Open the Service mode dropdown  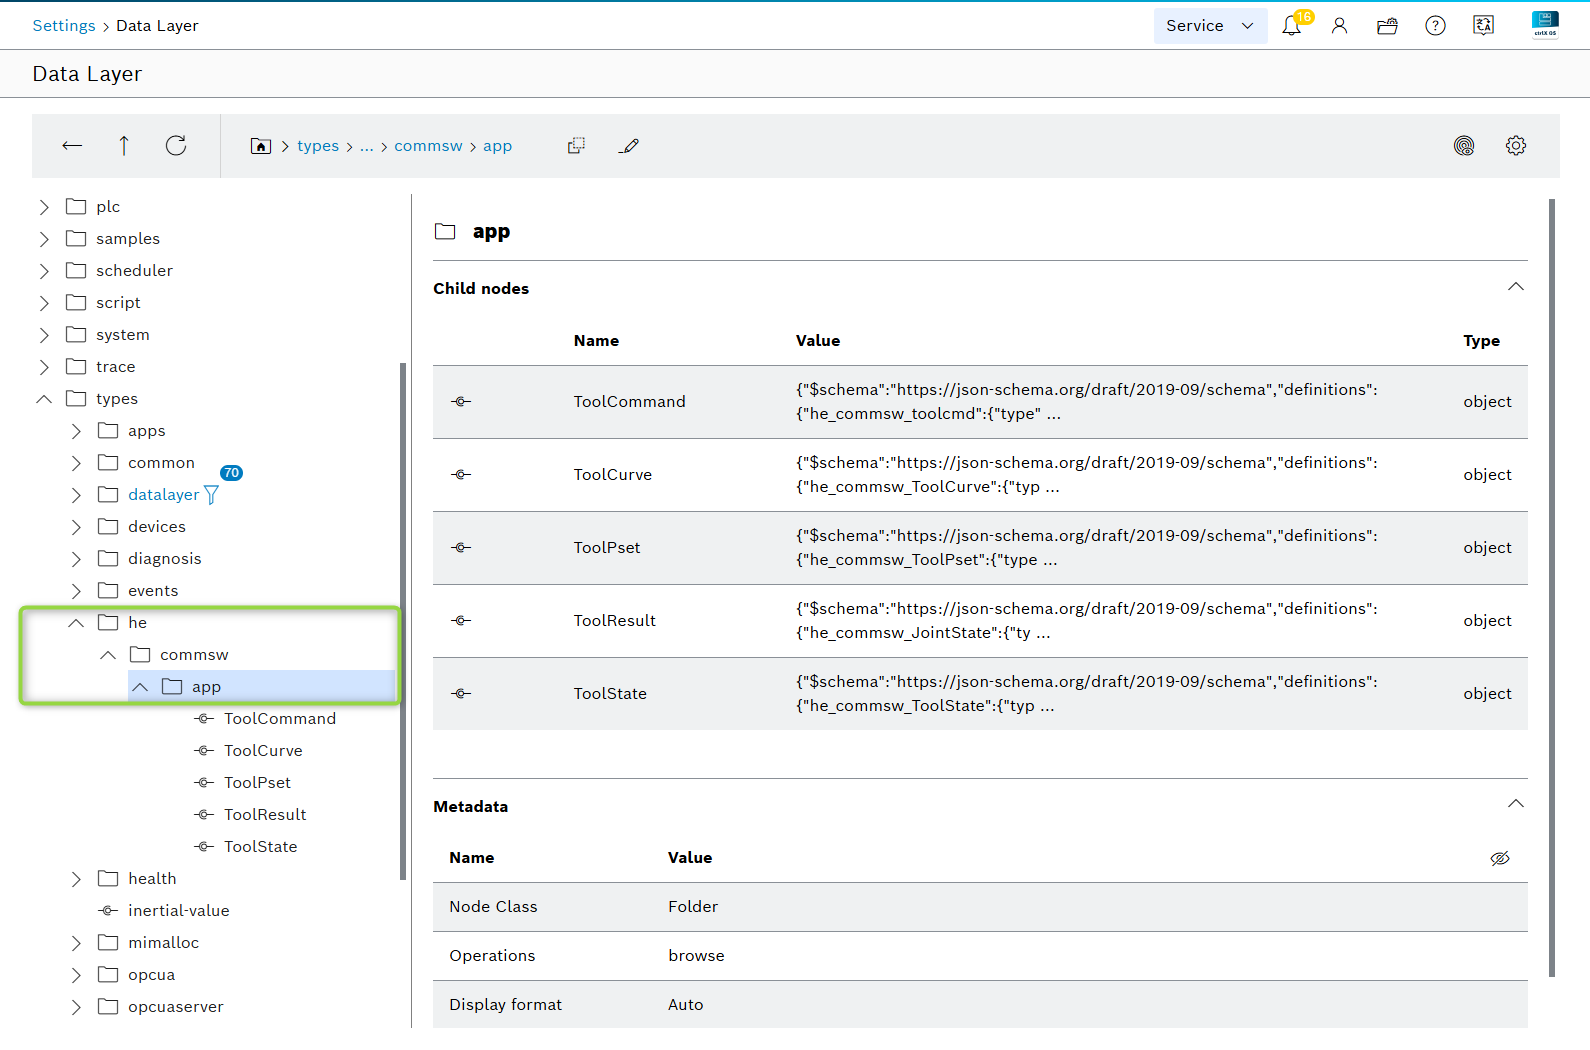pos(1209,26)
